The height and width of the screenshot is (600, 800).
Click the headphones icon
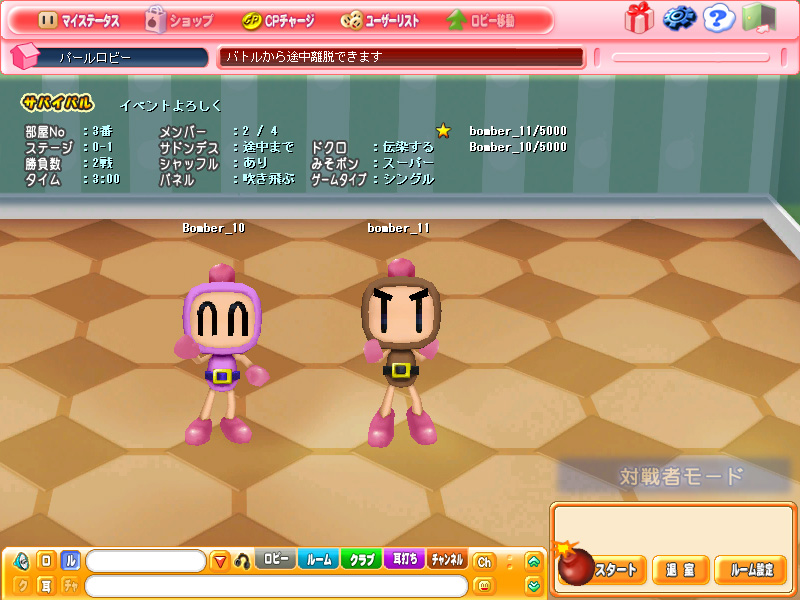[242, 562]
